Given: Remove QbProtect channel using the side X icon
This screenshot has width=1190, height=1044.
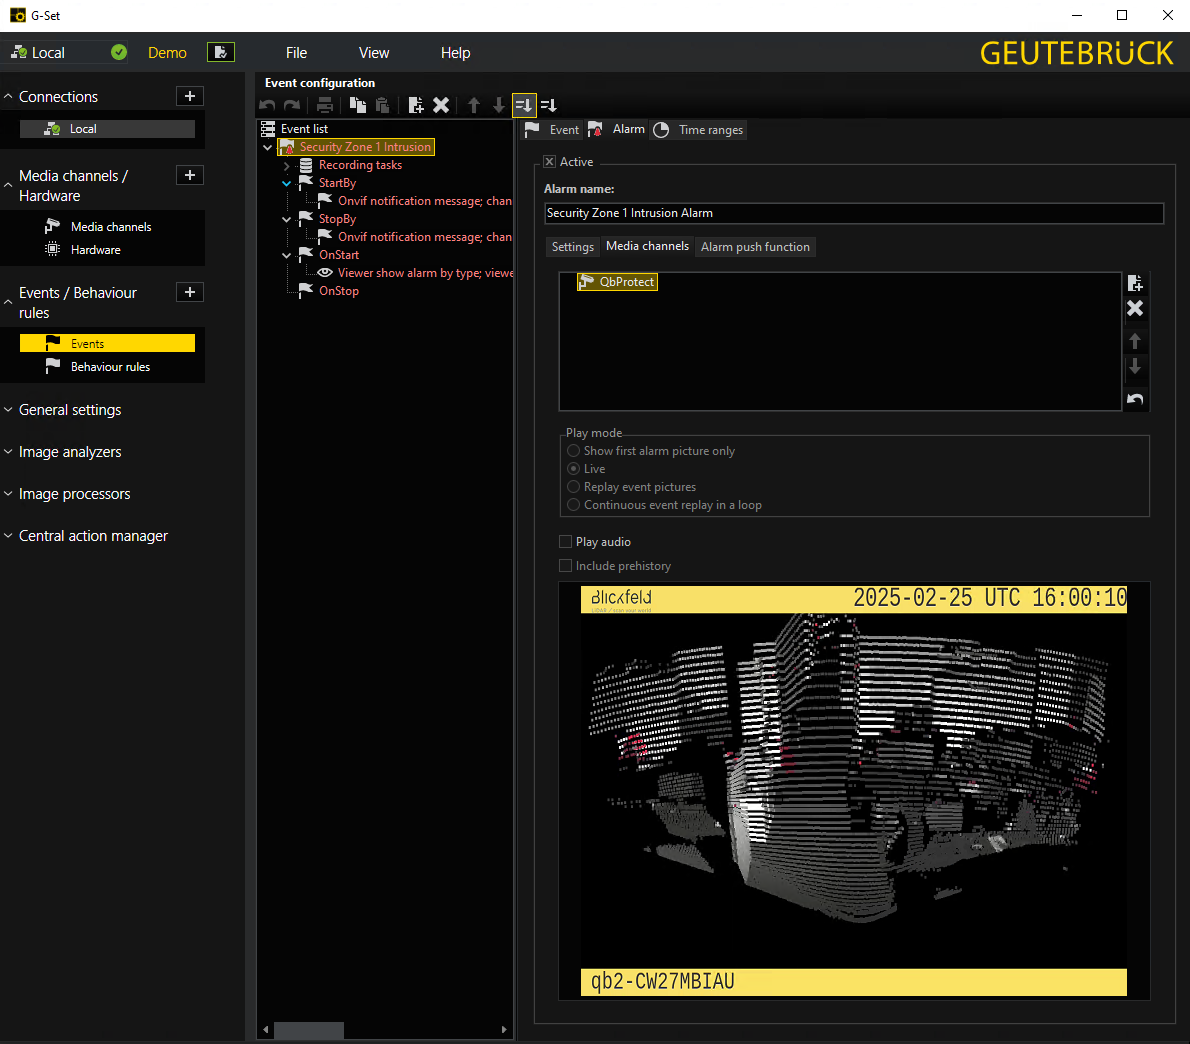Looking at the screenshot, I should (x=1135, y=308).
